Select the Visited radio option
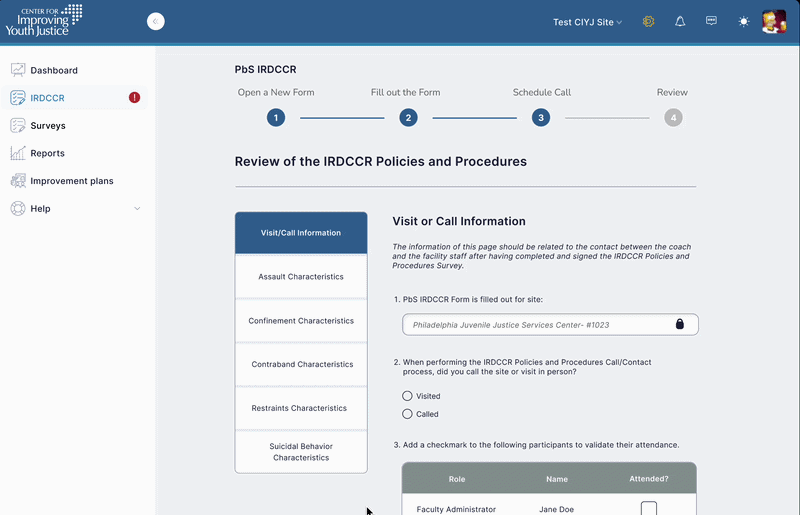800x515 pixels. click(407, 396)
